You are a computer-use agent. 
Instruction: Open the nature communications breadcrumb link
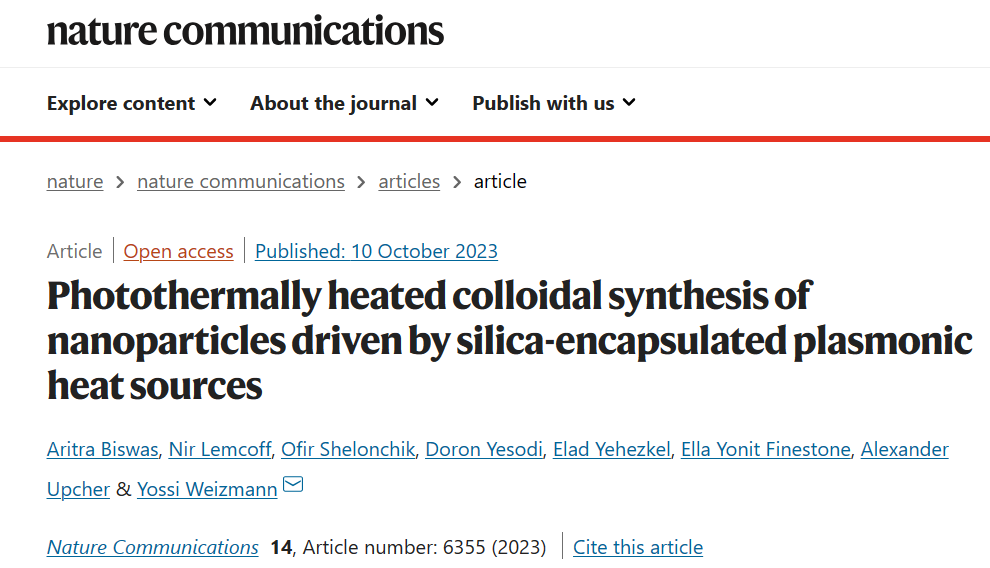[241, 181]
